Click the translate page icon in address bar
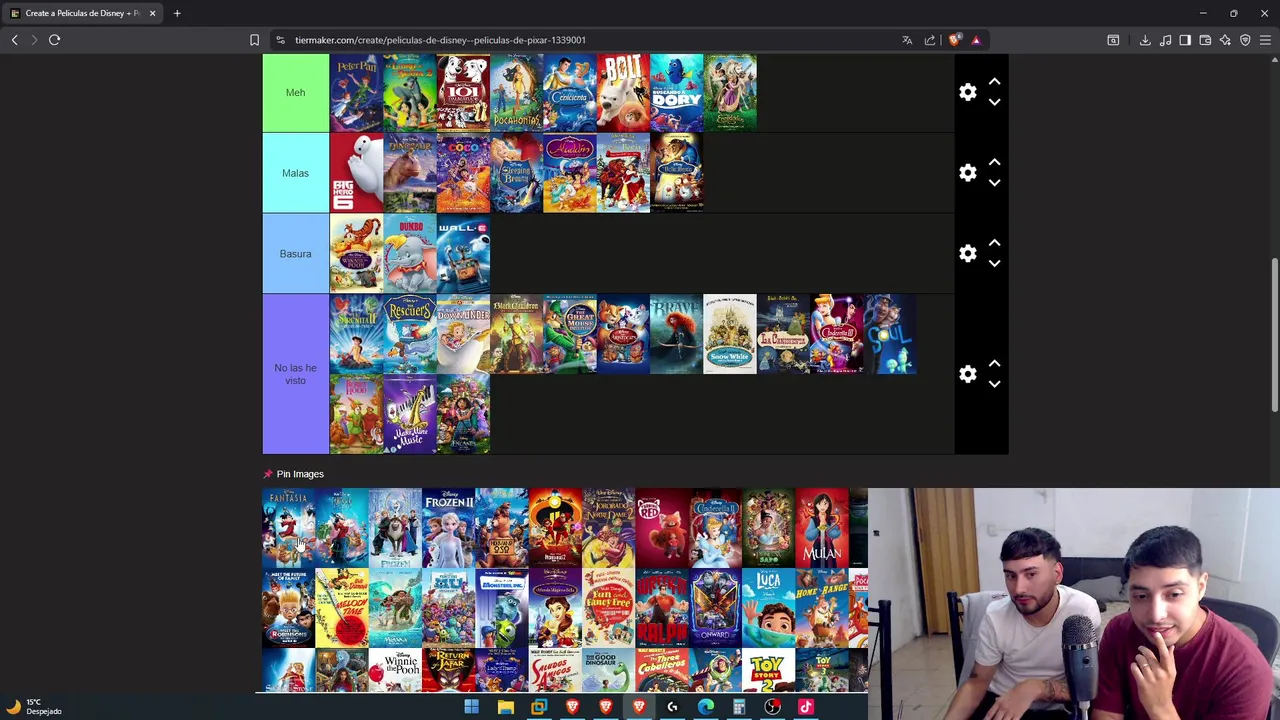Viewport: 1280px width, 720px height. click(907, 40)
